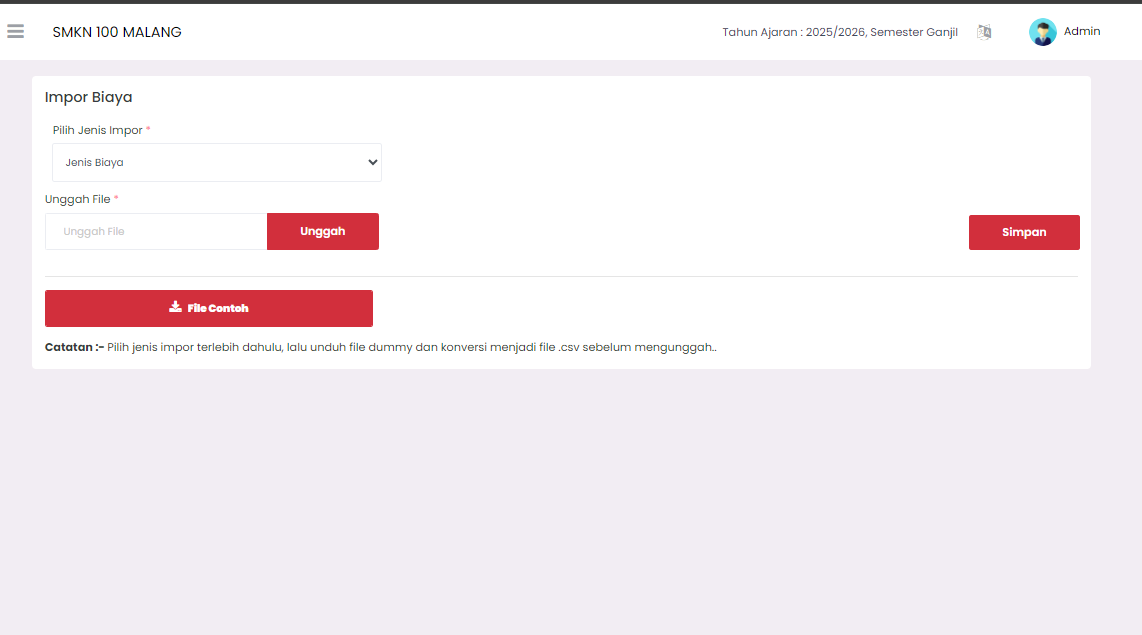Click the Simpan button
The height and width of the screenshot is (635, 1142).
(1023, 232)
